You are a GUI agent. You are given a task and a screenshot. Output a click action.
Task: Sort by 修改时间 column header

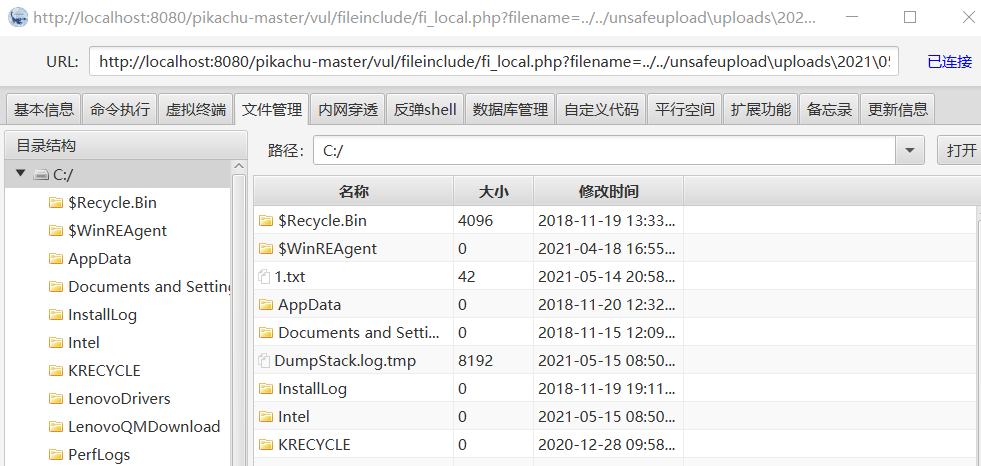point(608,191)
